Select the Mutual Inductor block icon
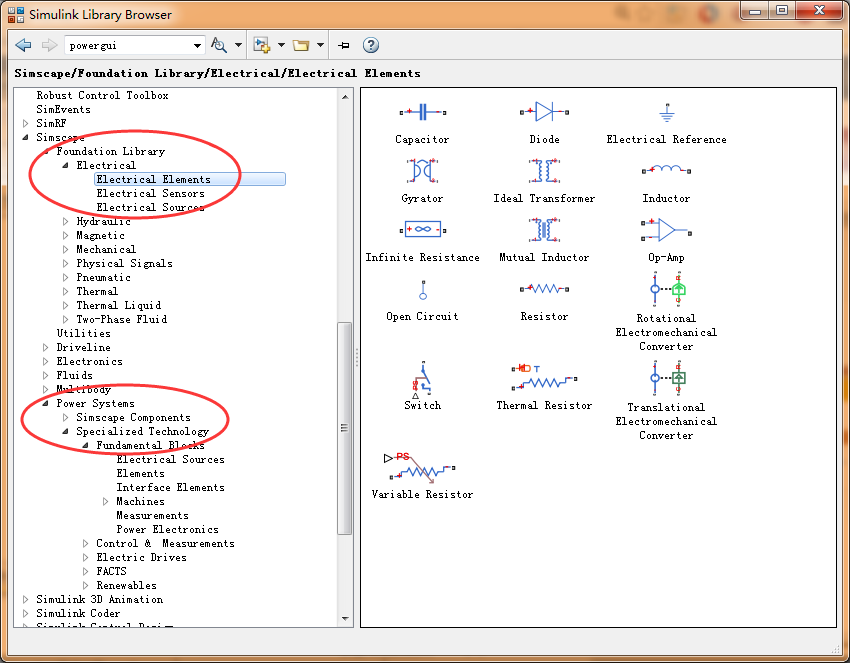The image size is (850, 663). pyautogui.click(x=544, y=229)
